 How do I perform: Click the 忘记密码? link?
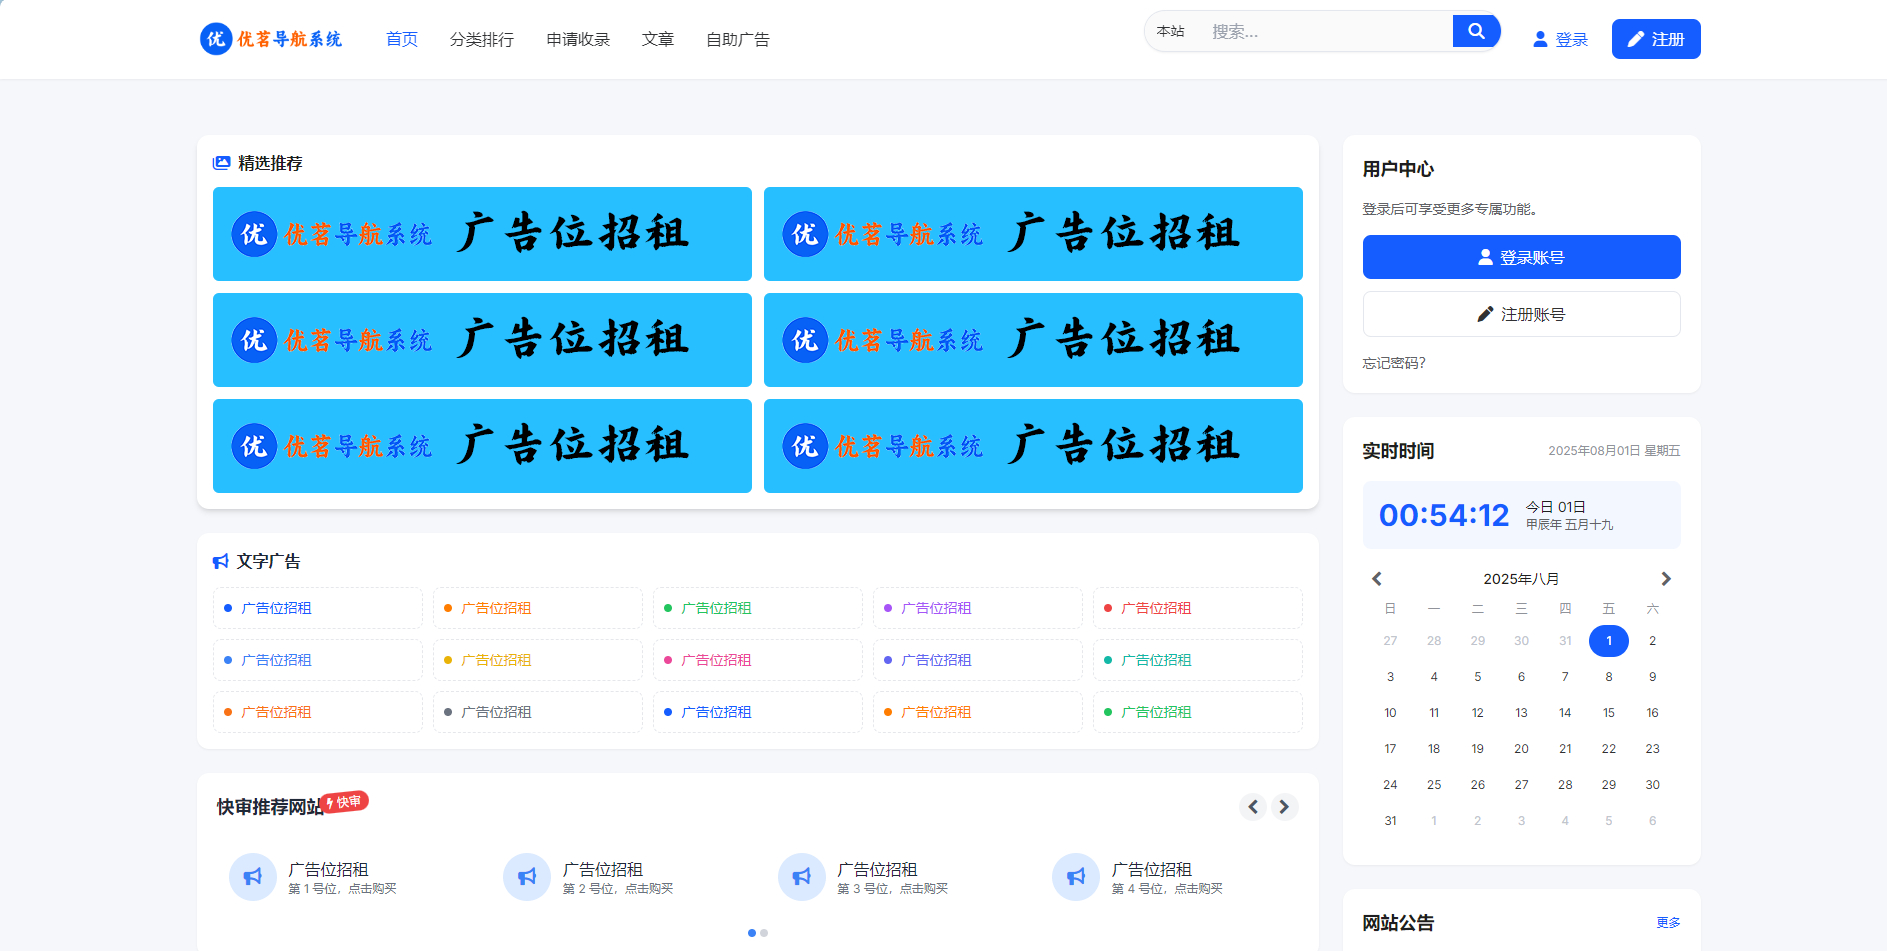1394,363
